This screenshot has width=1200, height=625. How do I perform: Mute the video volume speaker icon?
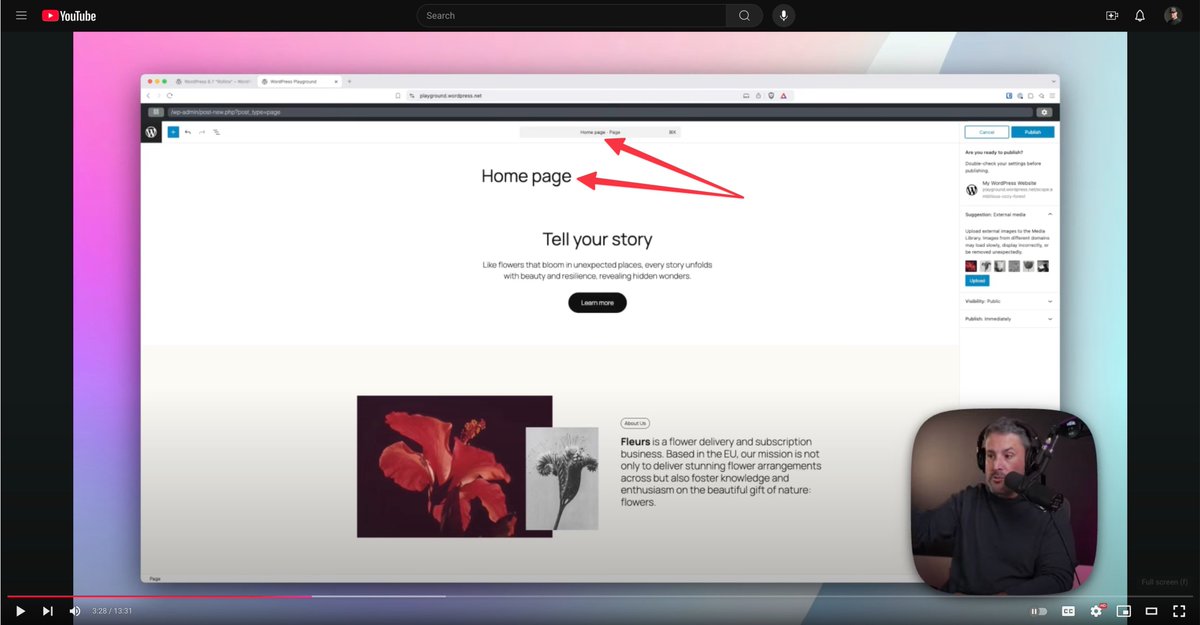point(75,611)
